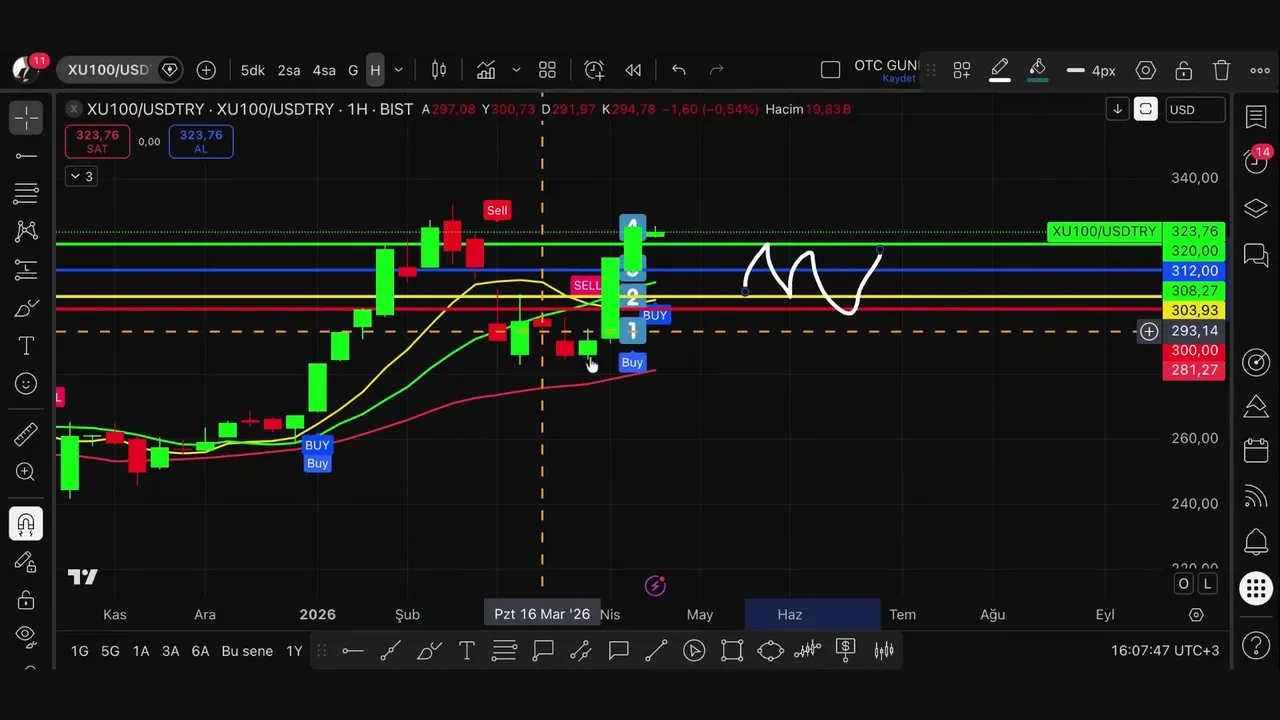Open the emoji icons tool
The height and width of the screenshot is (720, 1280).
coord(26,384)
